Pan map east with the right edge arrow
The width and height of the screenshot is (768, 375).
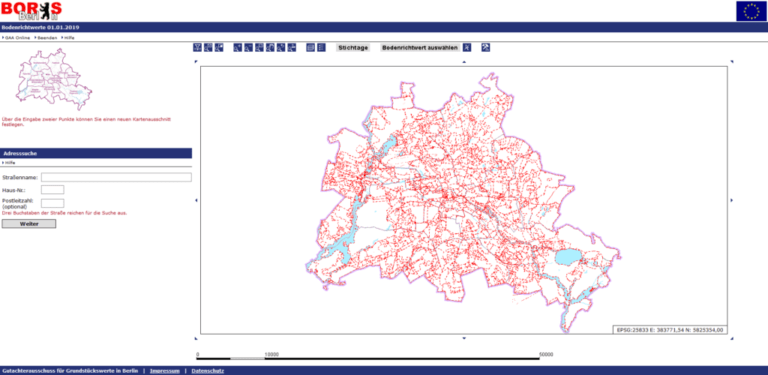point(732,200)
